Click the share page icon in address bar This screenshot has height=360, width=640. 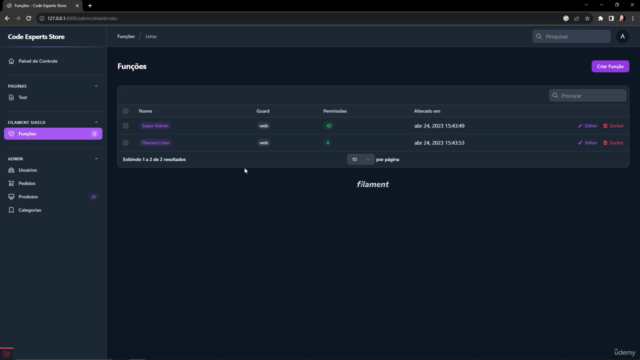pos(576,18)
